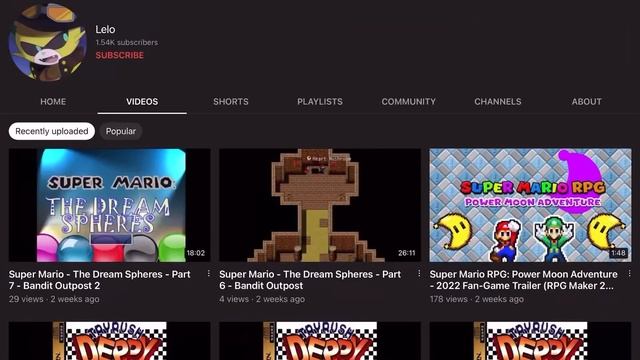
Task: Click the channel name Lelo
Action: click(105, 29)
